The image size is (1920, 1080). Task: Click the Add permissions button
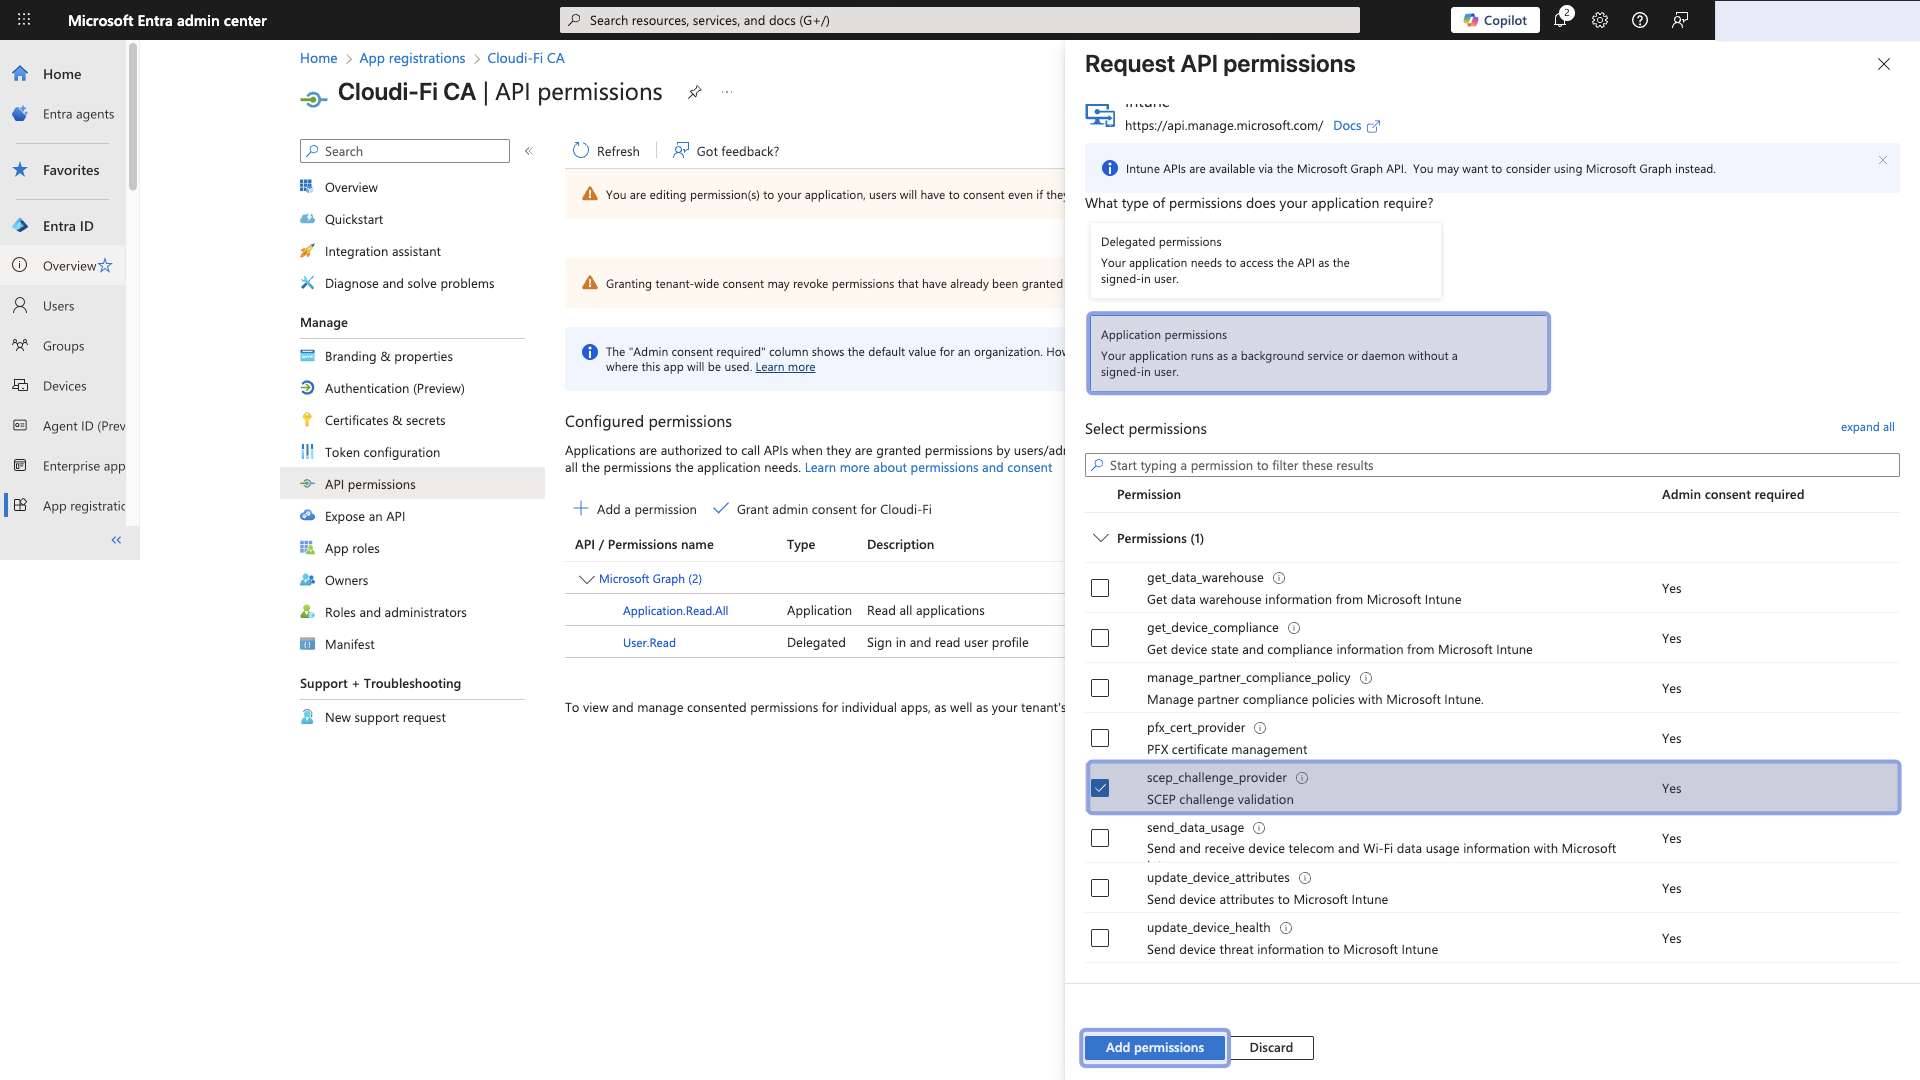(1154, 1047)
